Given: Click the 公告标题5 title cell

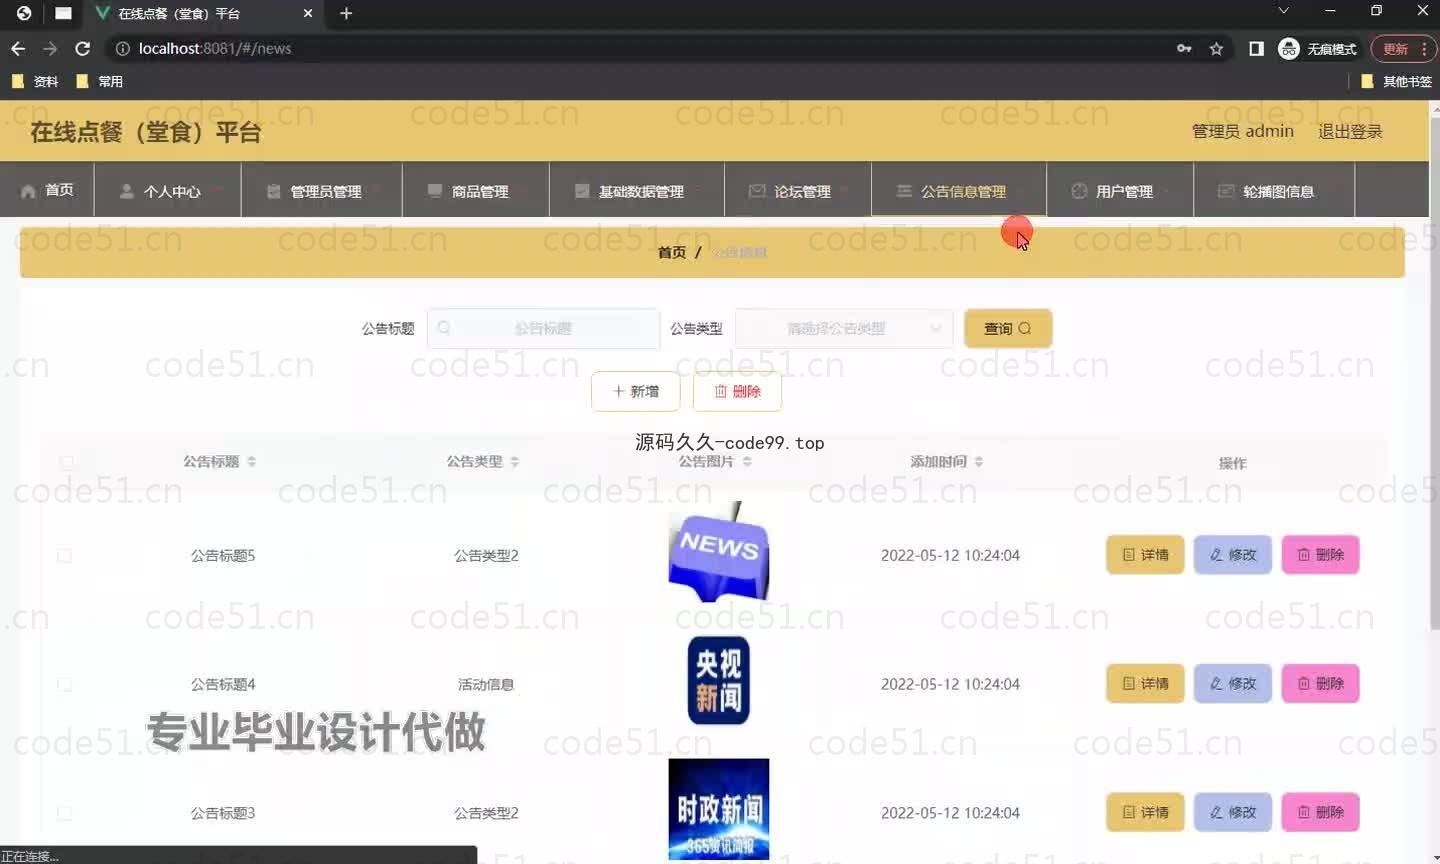Looking at the screenshot, I should (223, 555).
